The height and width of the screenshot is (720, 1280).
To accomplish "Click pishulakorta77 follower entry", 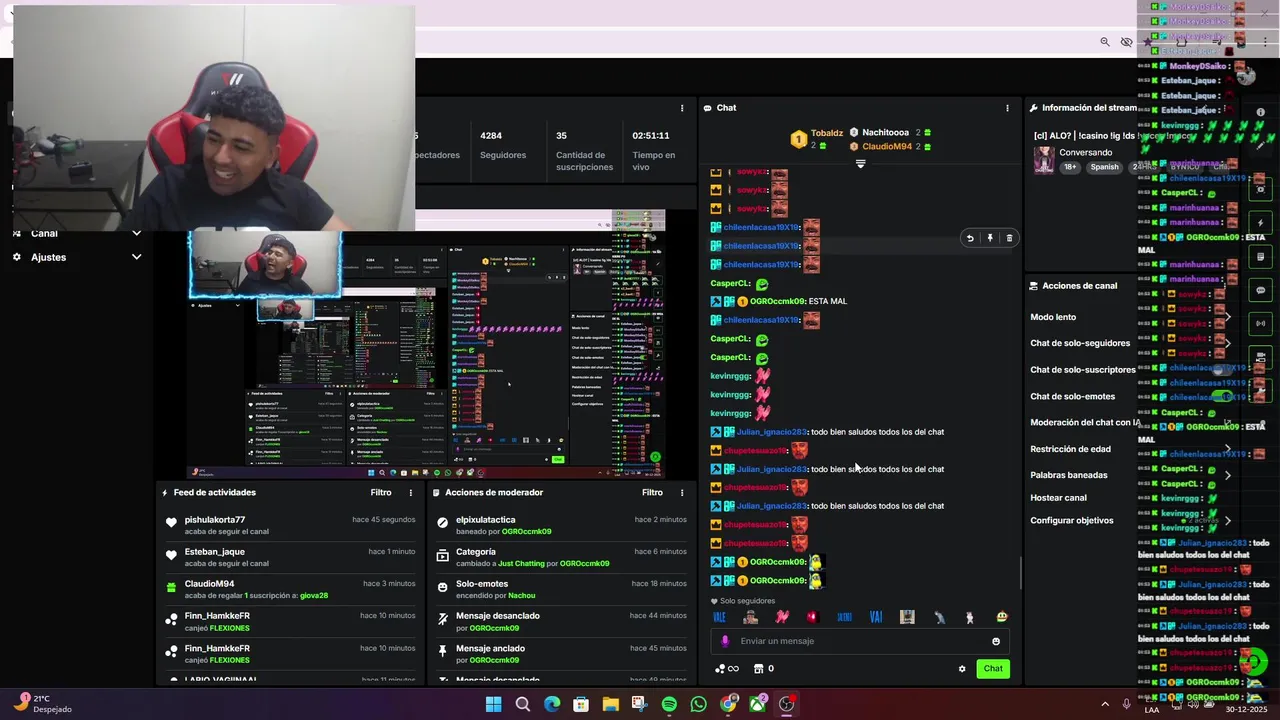I will tap(290, 526).
